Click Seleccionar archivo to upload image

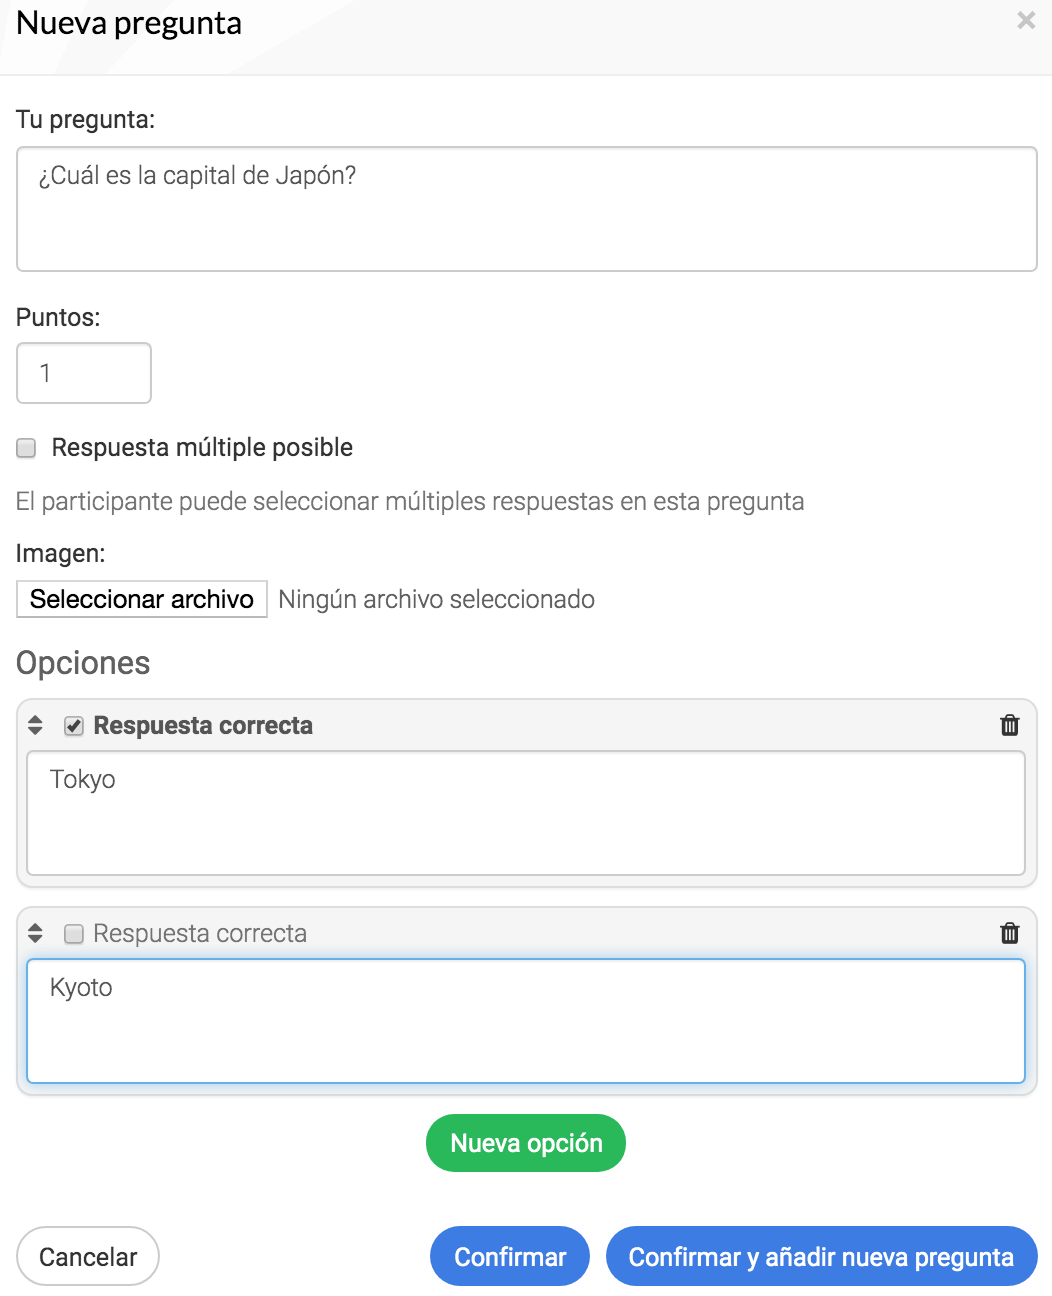(x=142, y=599)
